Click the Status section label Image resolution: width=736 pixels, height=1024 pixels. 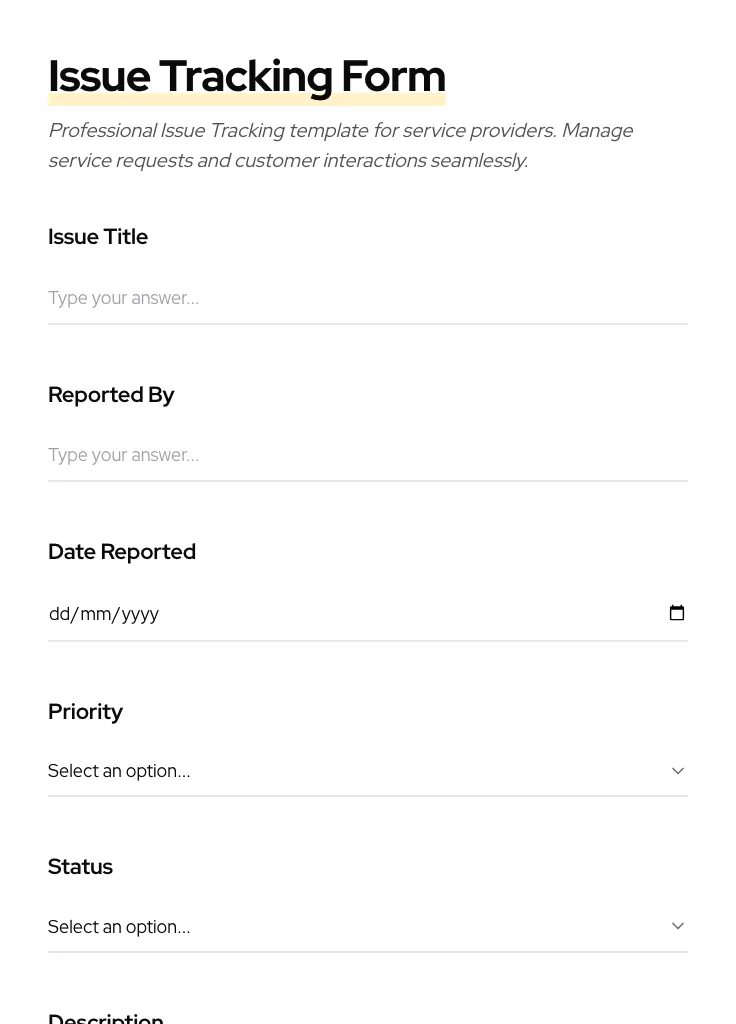point(80,866)
